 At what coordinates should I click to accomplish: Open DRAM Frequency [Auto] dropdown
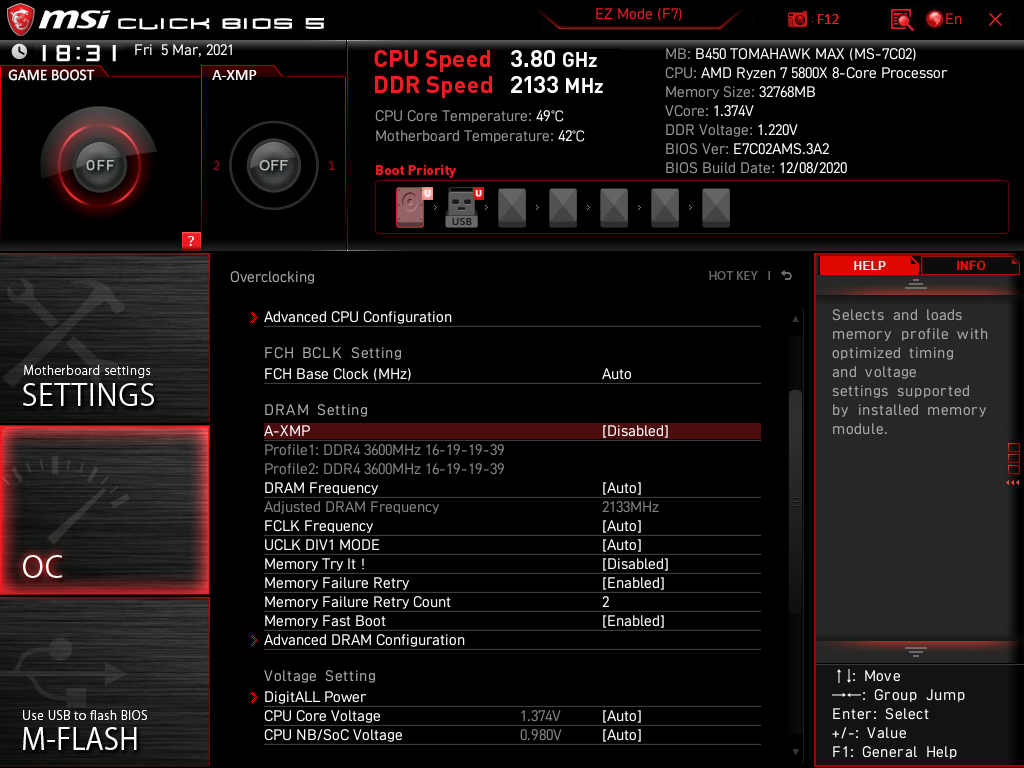point(622,488)
